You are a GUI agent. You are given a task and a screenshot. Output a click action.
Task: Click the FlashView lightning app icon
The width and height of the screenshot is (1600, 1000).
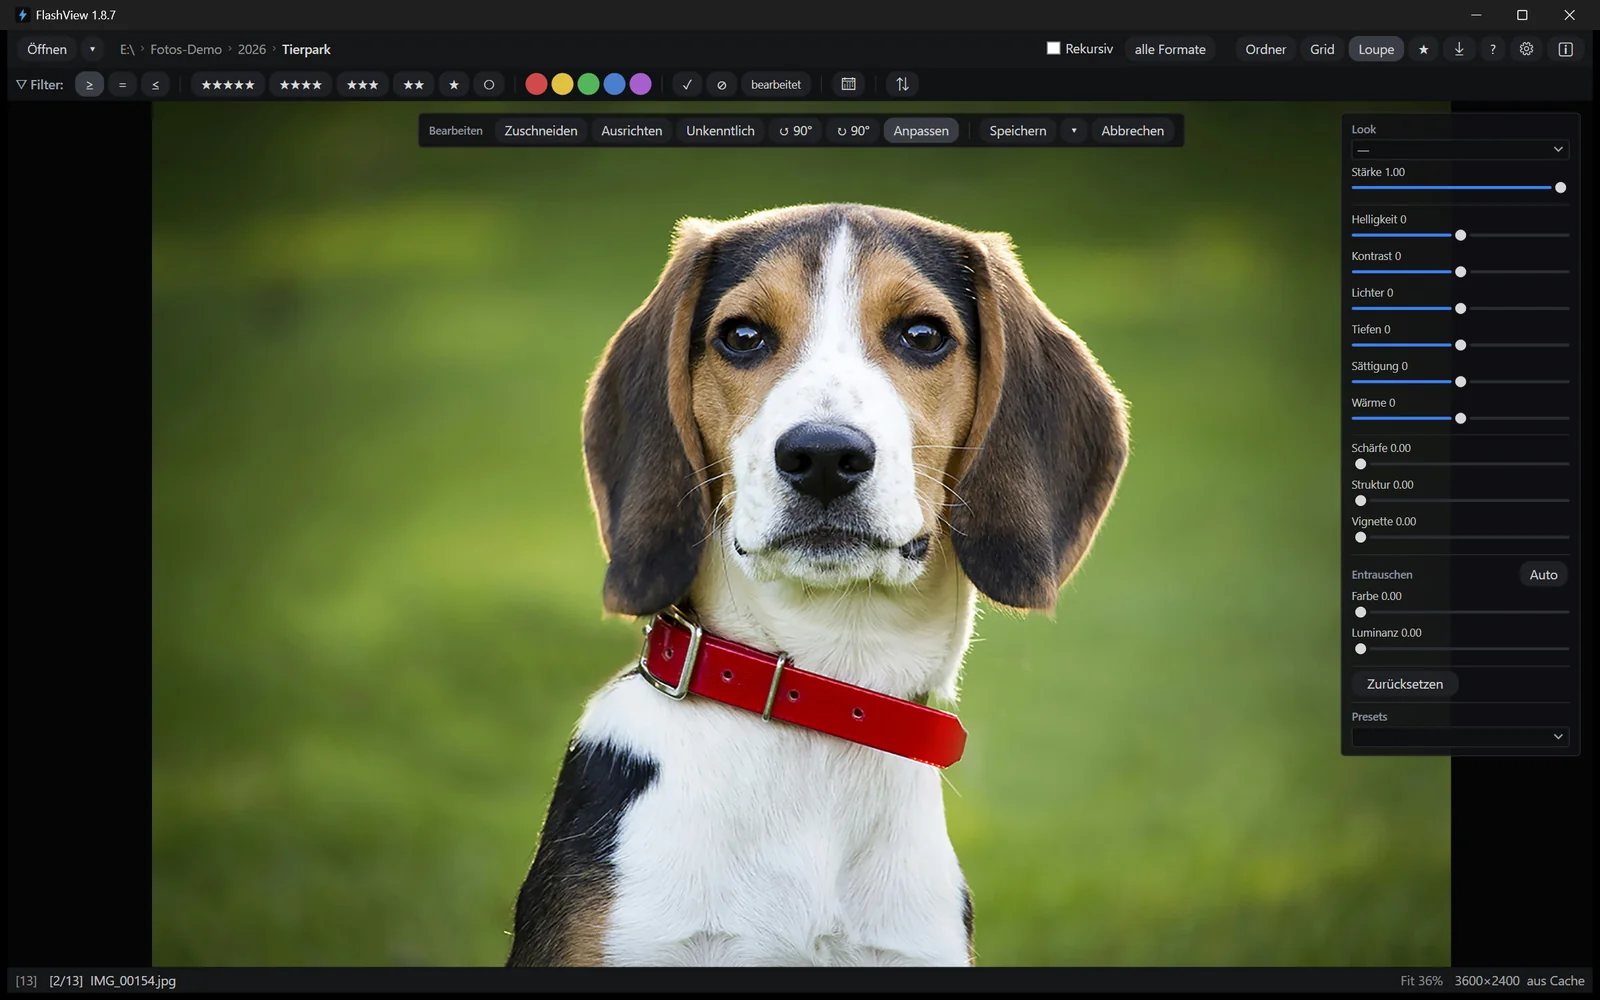pos(22,15)
